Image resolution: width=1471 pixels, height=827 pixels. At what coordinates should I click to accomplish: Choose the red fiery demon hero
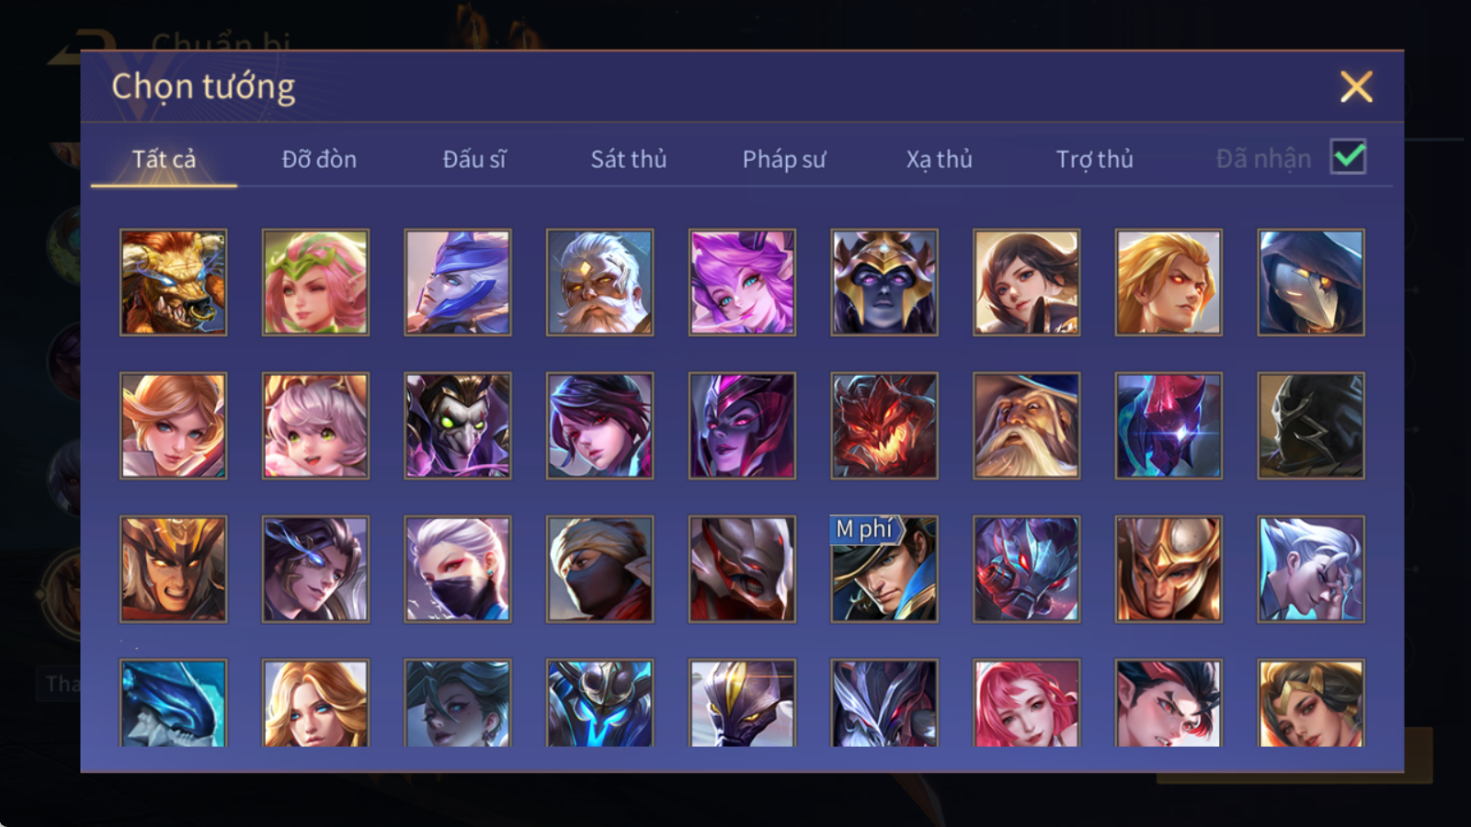[x=884, y=426]
